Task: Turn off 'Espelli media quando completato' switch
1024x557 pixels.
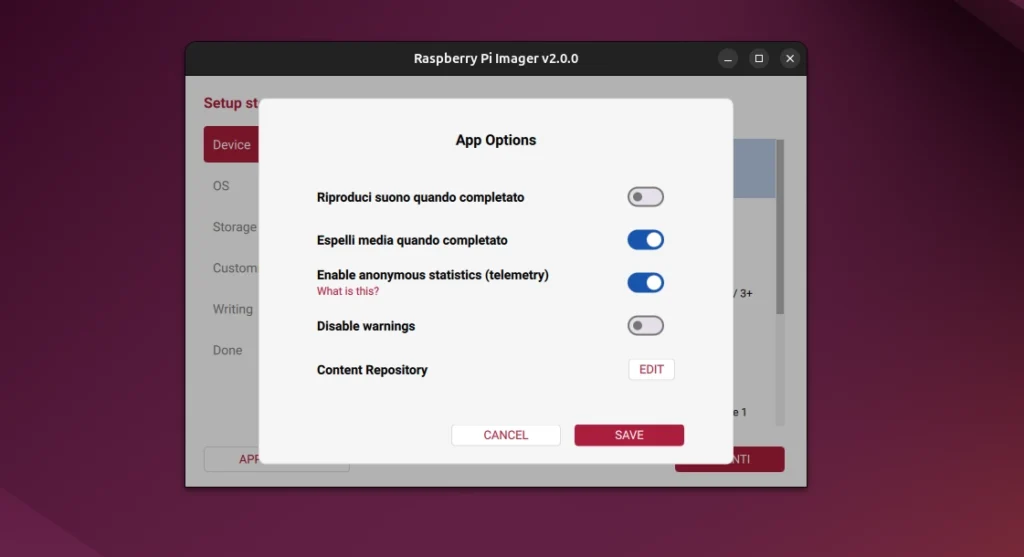Action: coord(645,240)
